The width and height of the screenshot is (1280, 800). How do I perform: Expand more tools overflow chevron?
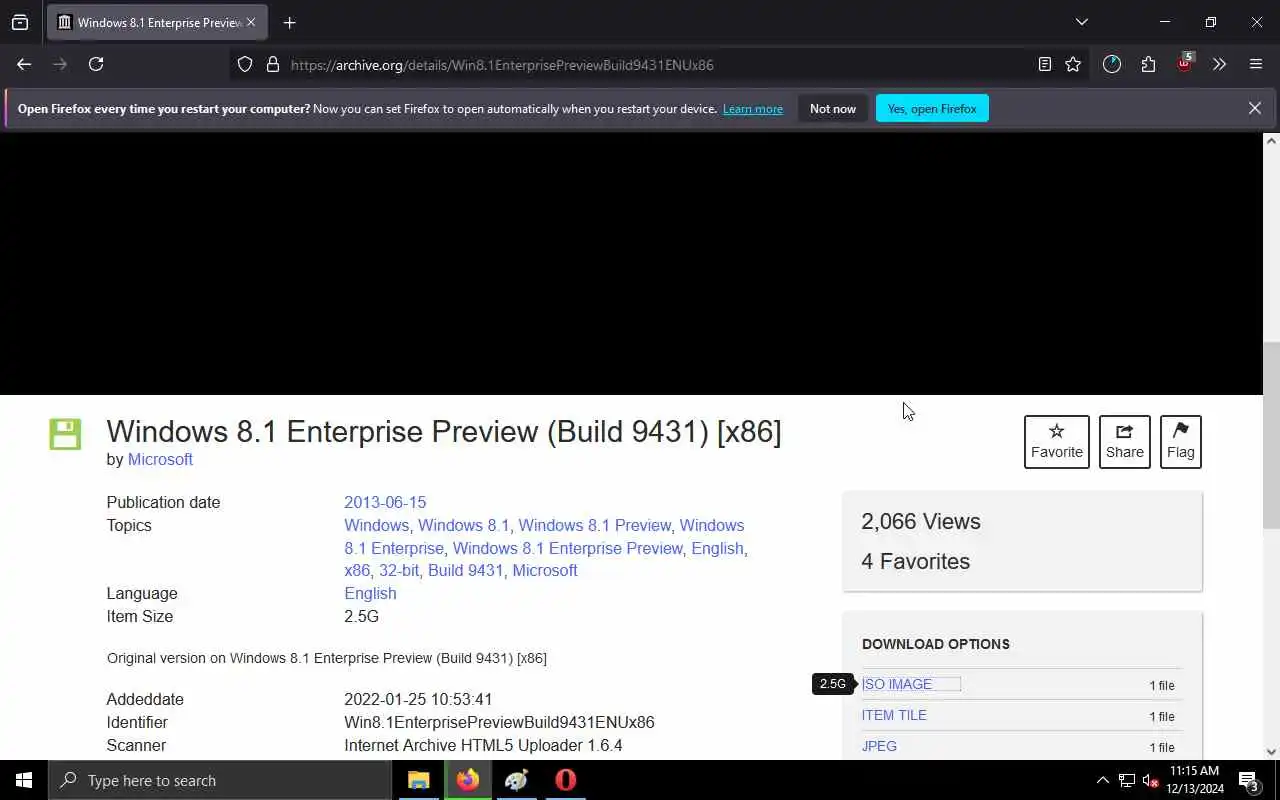click(x=1219, y=64)
